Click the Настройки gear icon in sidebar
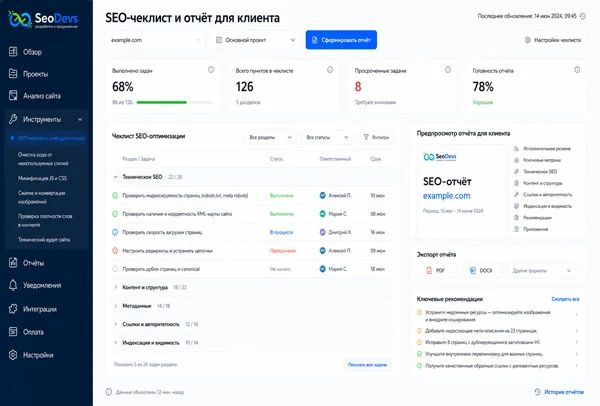The height and width of the screenshot is (406, 600). (13, 355)
